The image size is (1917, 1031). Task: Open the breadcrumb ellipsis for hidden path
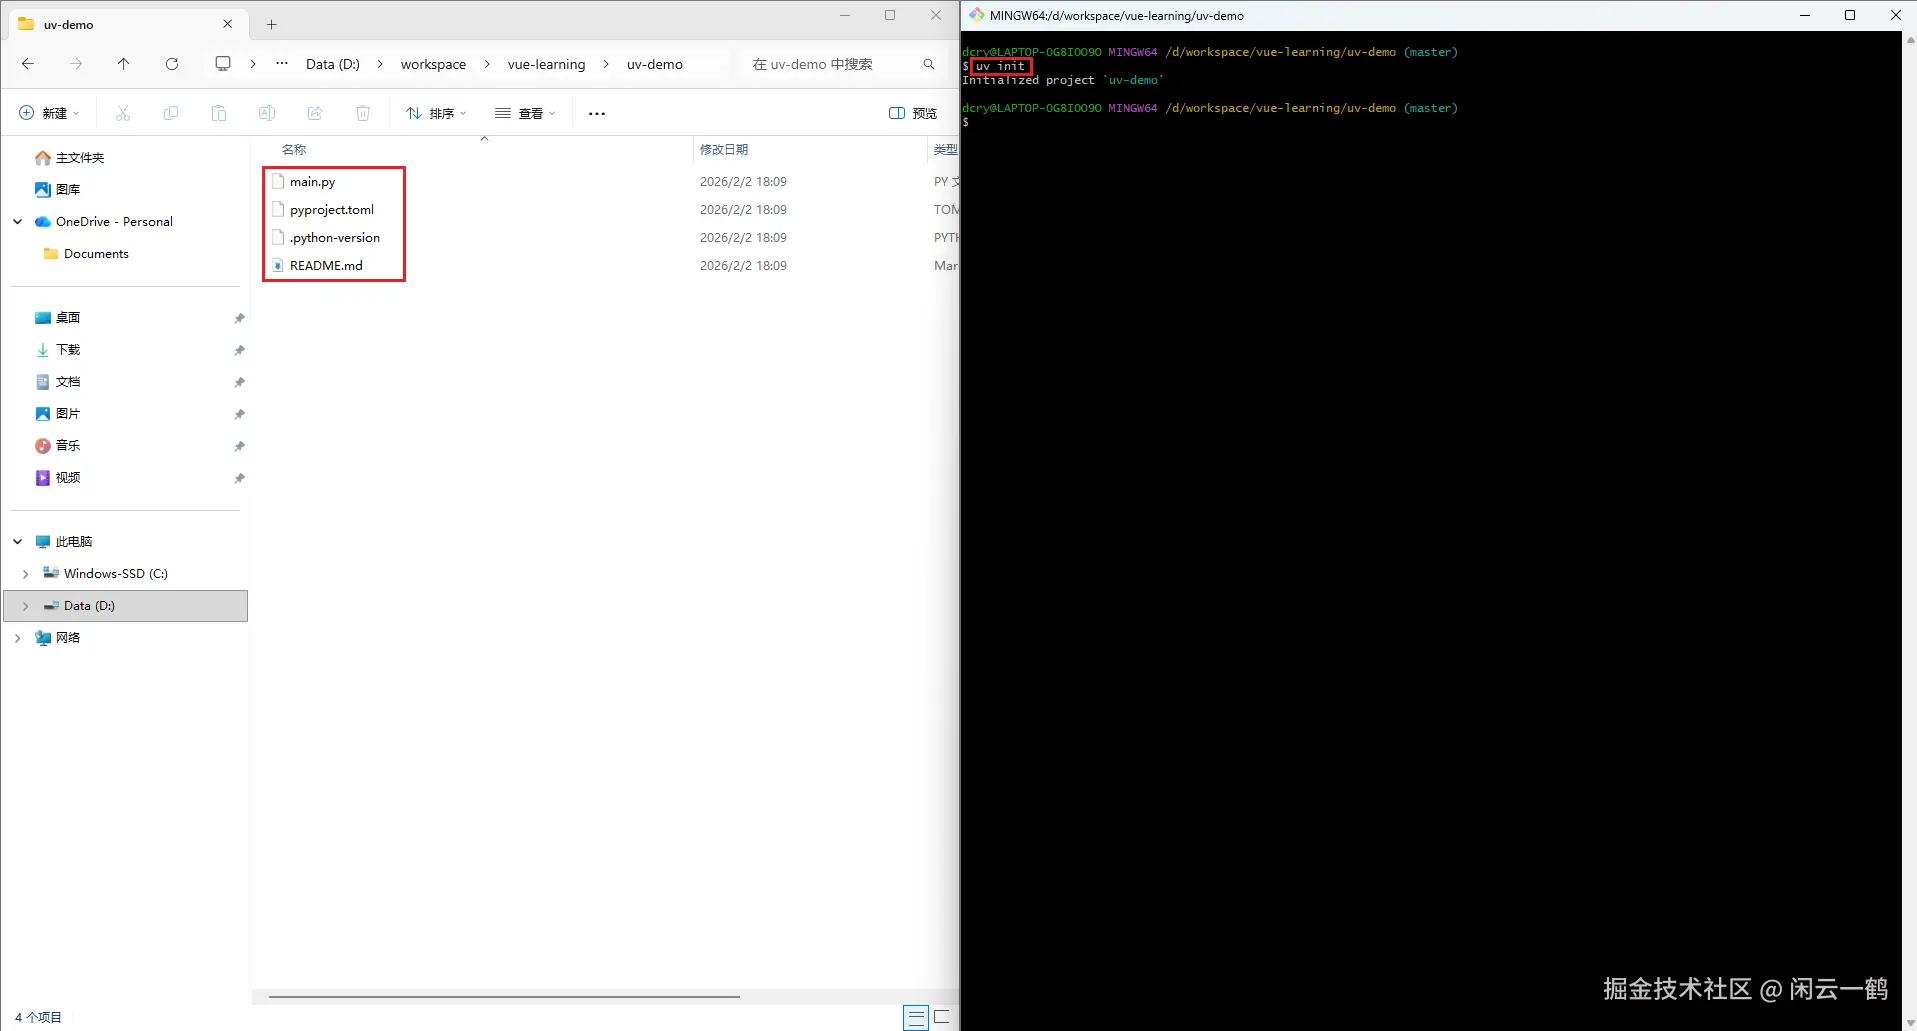pyautogui.click(x=282, y=64)
